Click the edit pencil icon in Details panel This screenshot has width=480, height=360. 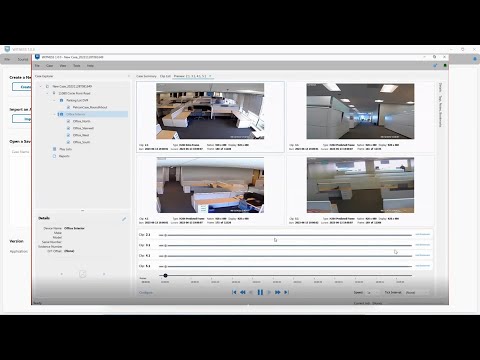click(x=124, y=219)
